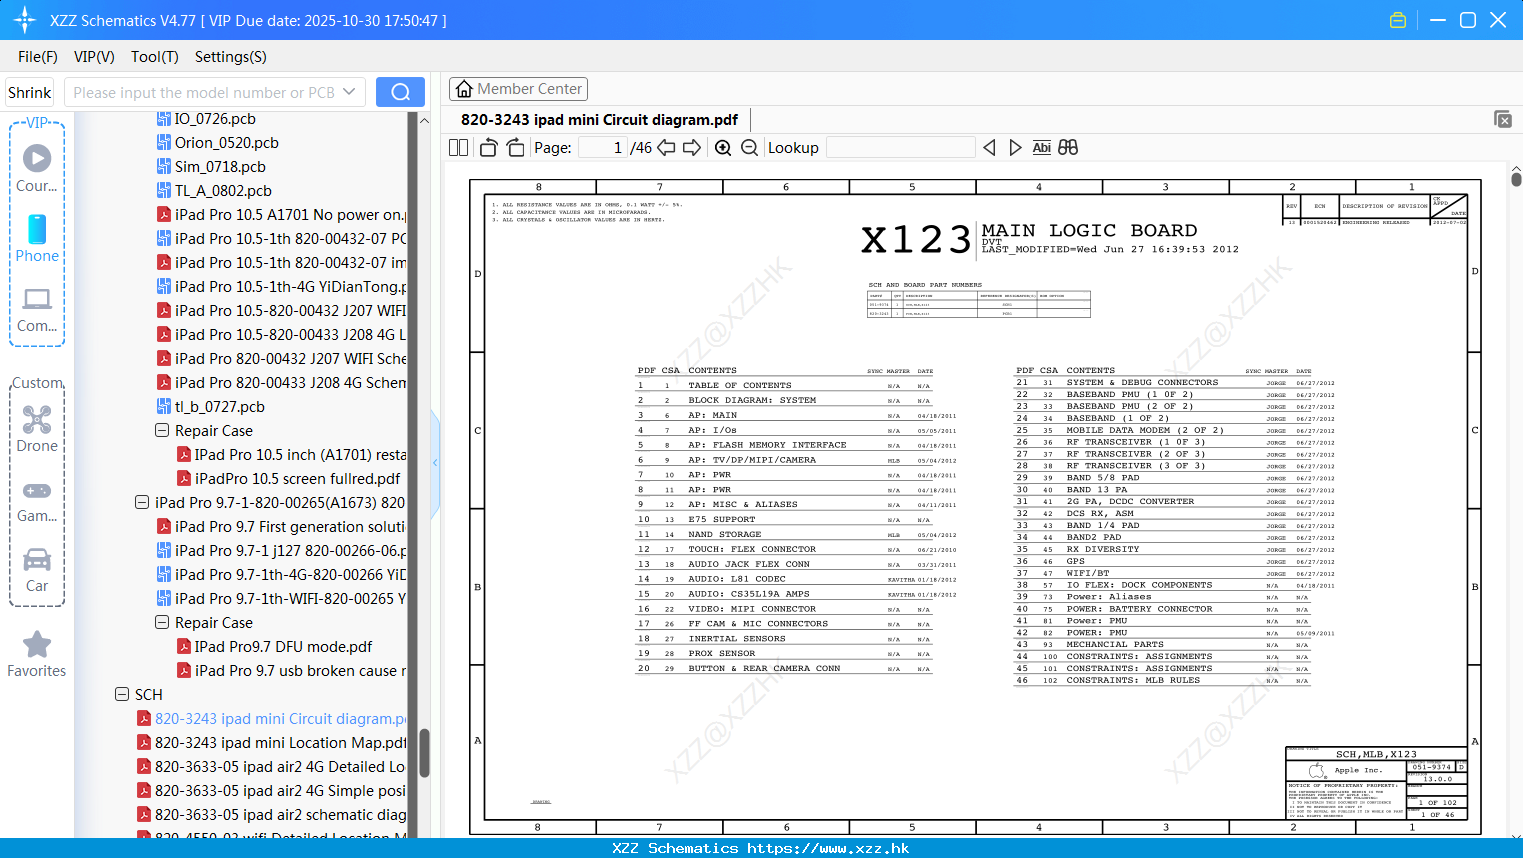Image resolution: width=1523 pixels, height=858 pixels.
Task: Open 820-3633-05 ipad air2 4G Detailed Location
Action: [x=272, y=767]
